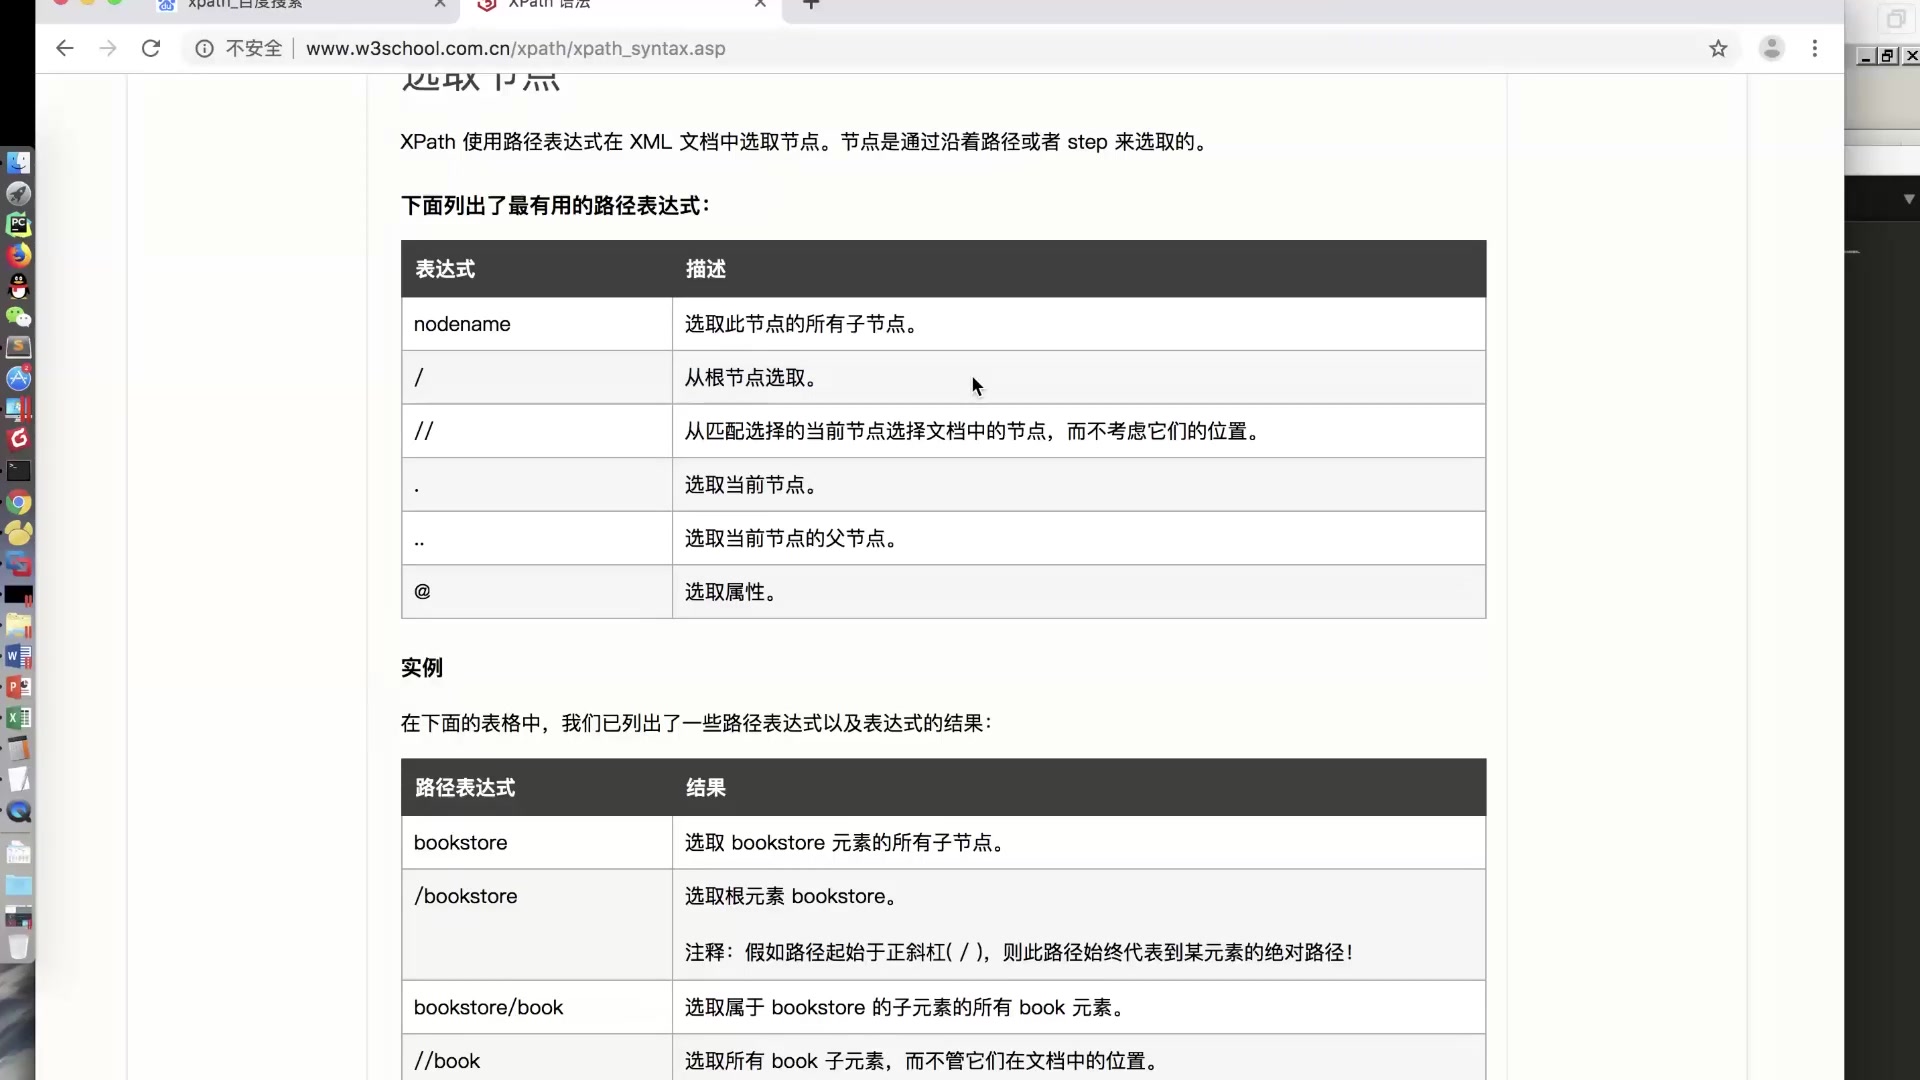Open the Terminal from the dock

coord(19,470)
